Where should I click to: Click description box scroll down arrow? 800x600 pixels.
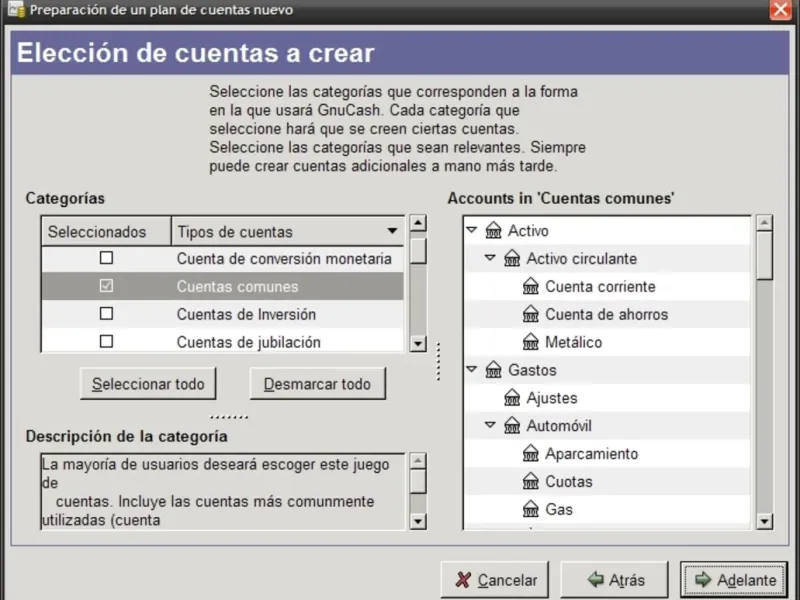418,521
